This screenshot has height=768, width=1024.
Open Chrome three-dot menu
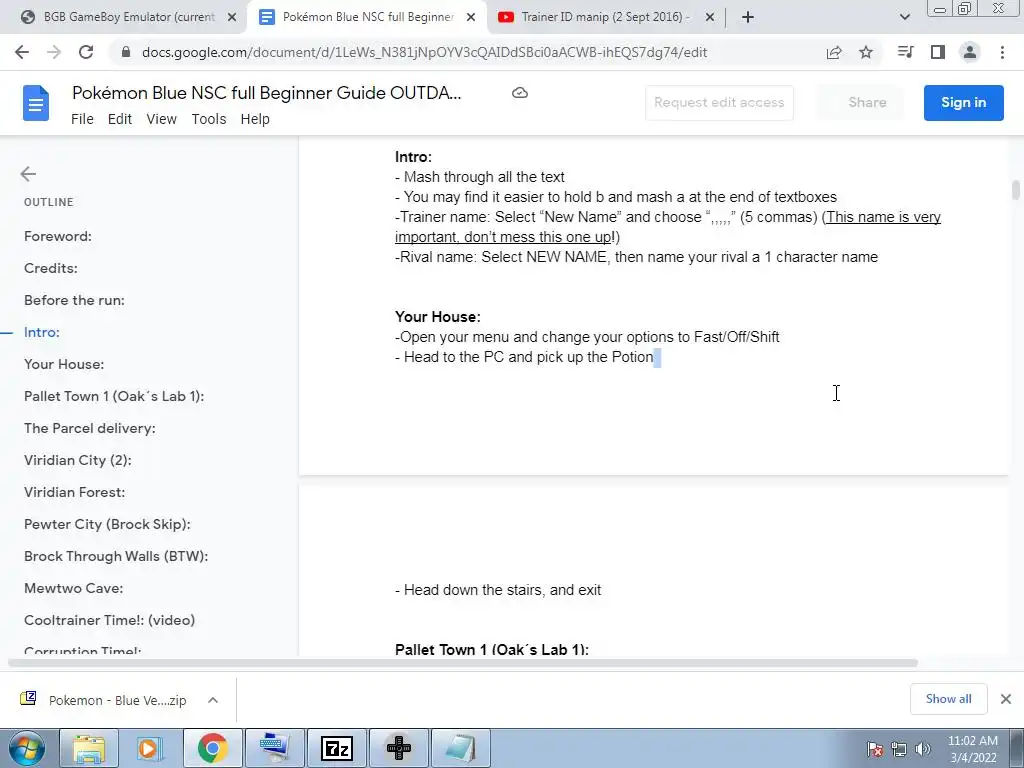[1002, 52]
